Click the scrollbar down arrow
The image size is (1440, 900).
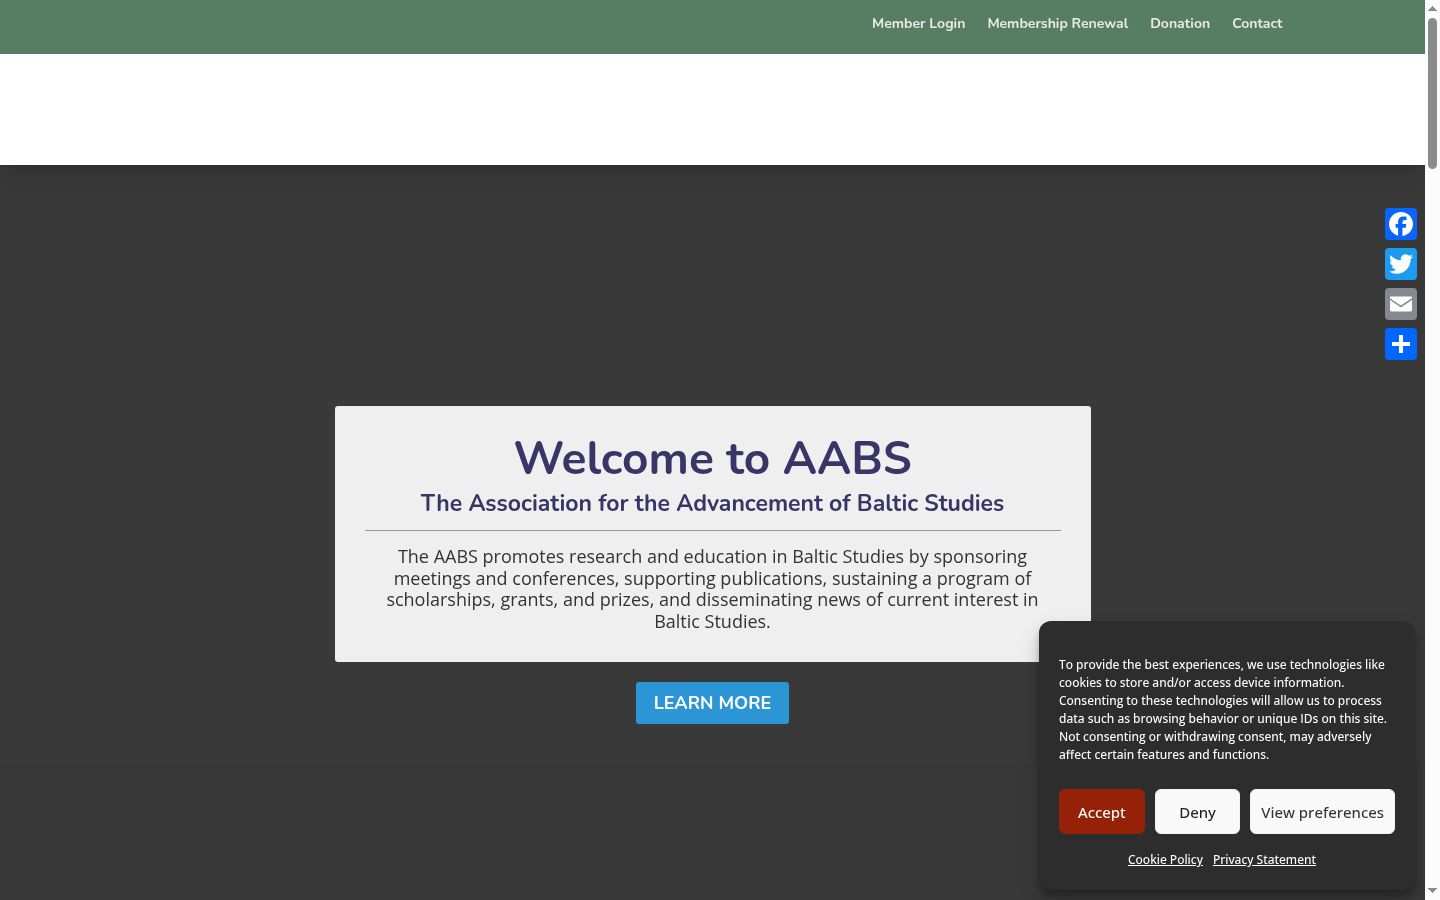pos(1432,891)
